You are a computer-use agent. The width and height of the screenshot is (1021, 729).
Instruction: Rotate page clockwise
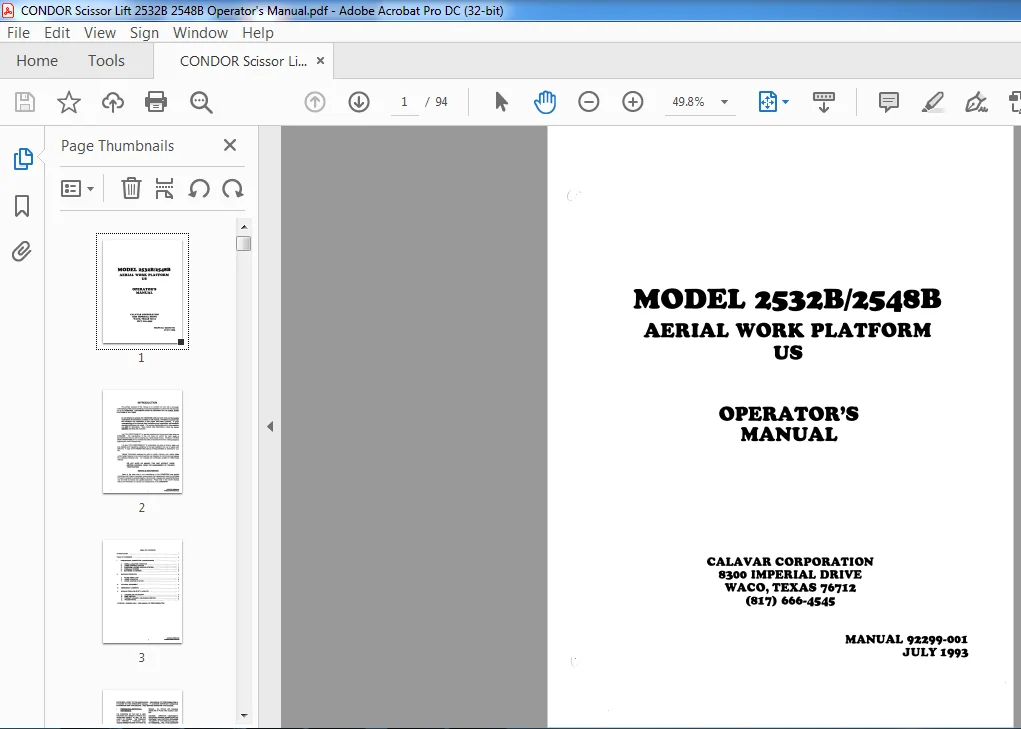(232, 189)
